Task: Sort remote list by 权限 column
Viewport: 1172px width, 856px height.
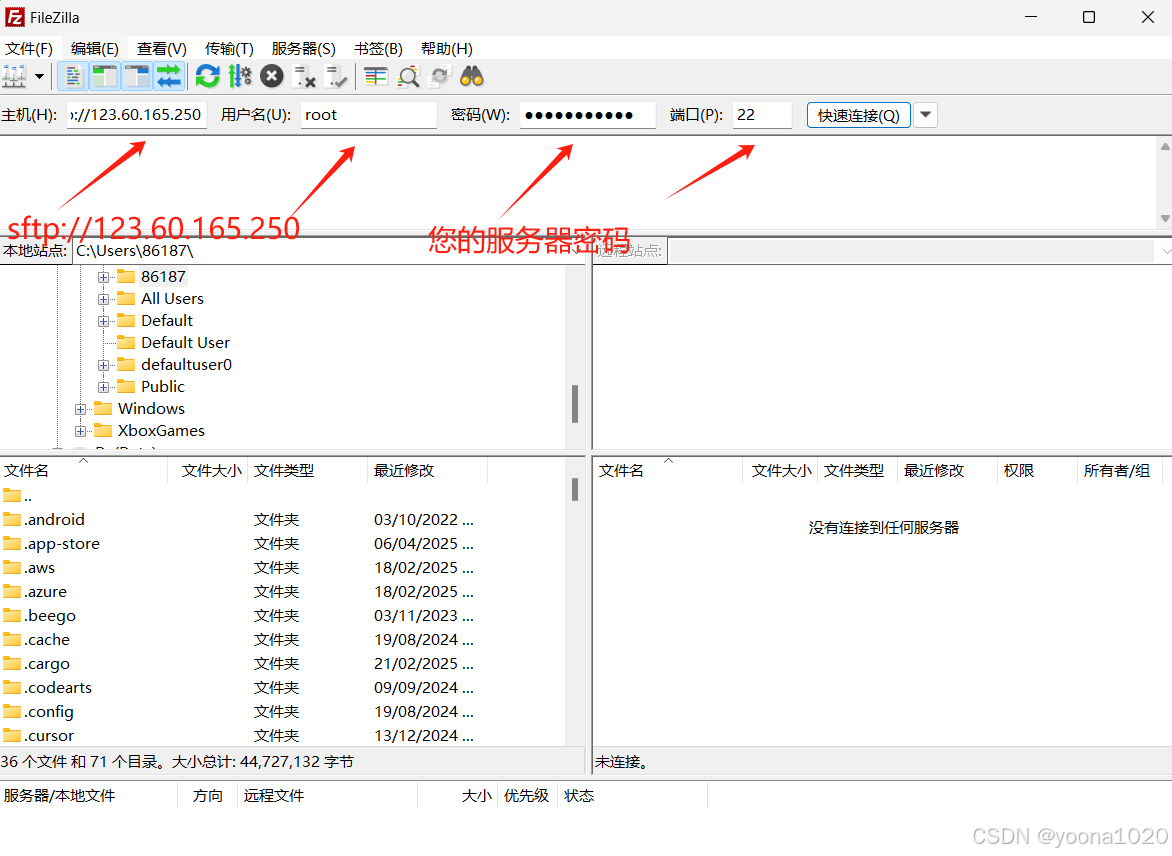Action: (x=1037, y=470)
